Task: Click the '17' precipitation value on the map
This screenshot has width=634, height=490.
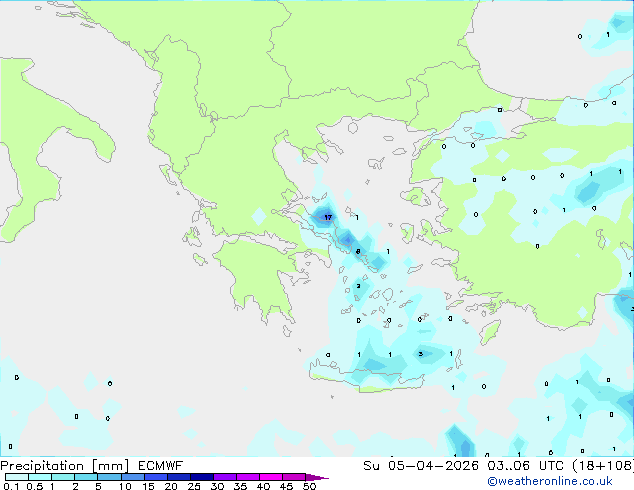Action: pos(328,217)
